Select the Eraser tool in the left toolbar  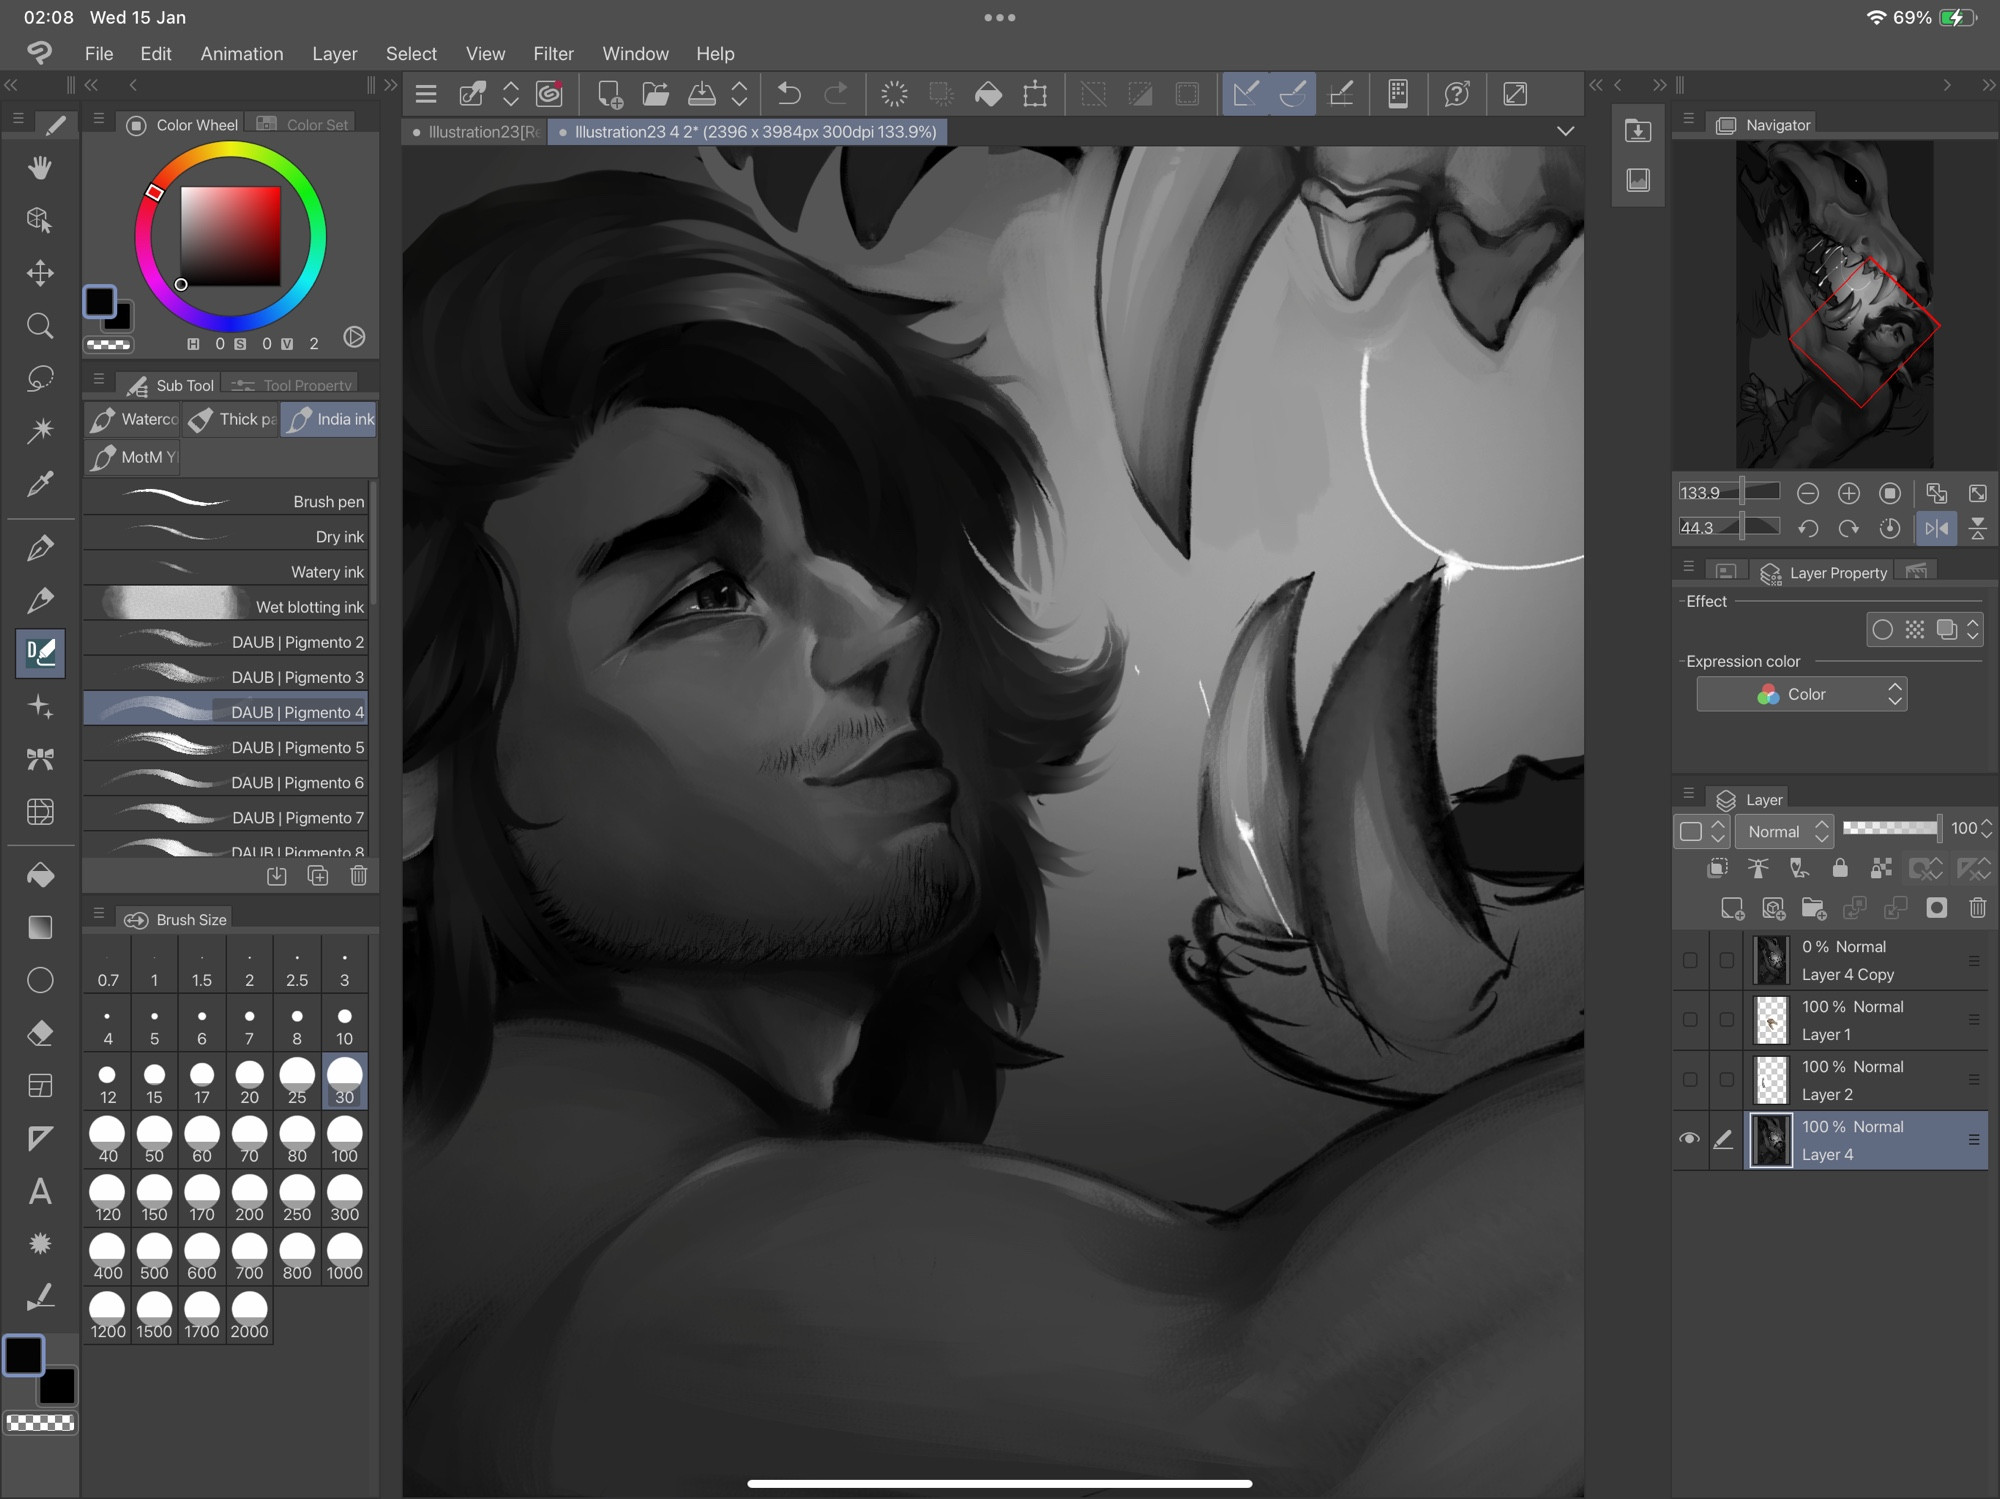click(40, 1032)
